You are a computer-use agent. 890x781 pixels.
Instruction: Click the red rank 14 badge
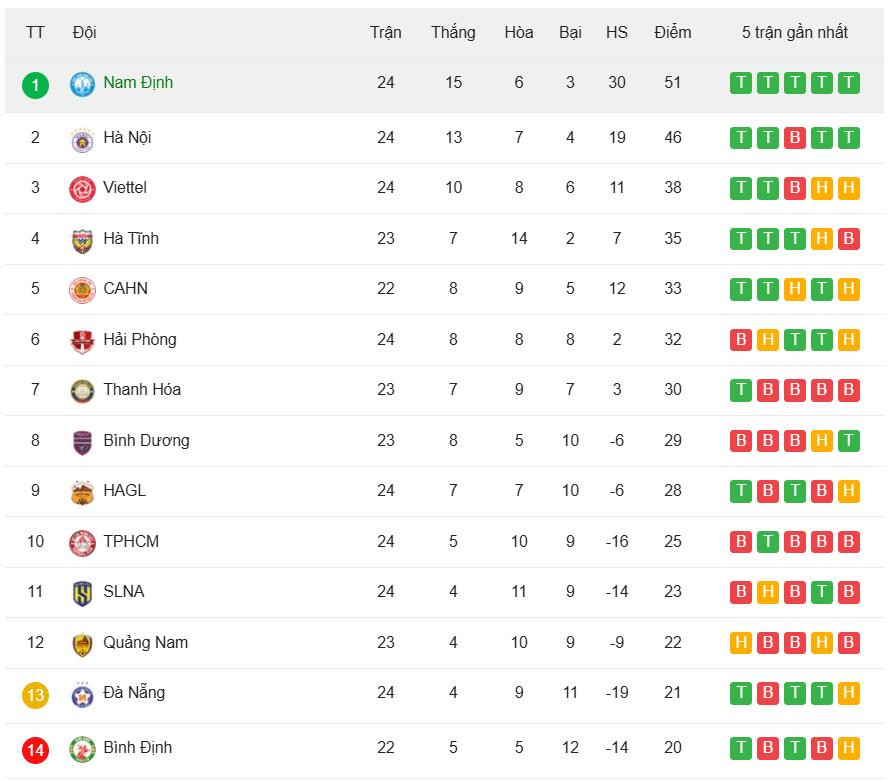pyautogui.click(x=35, y=750)
